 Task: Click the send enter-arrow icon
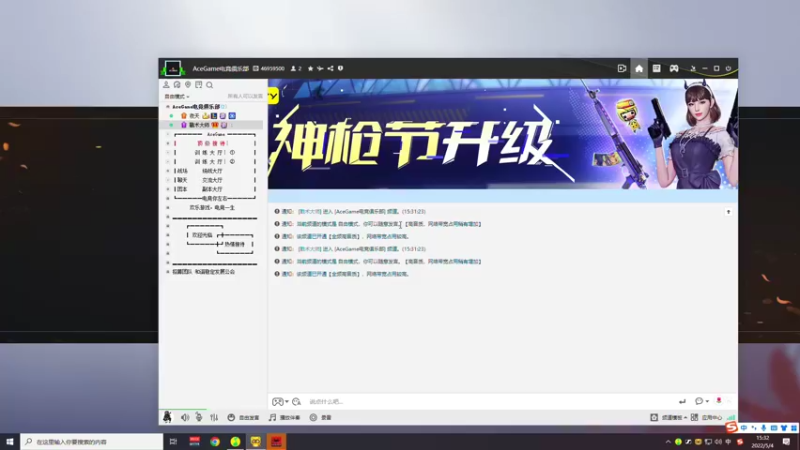[x=682, y=402]
